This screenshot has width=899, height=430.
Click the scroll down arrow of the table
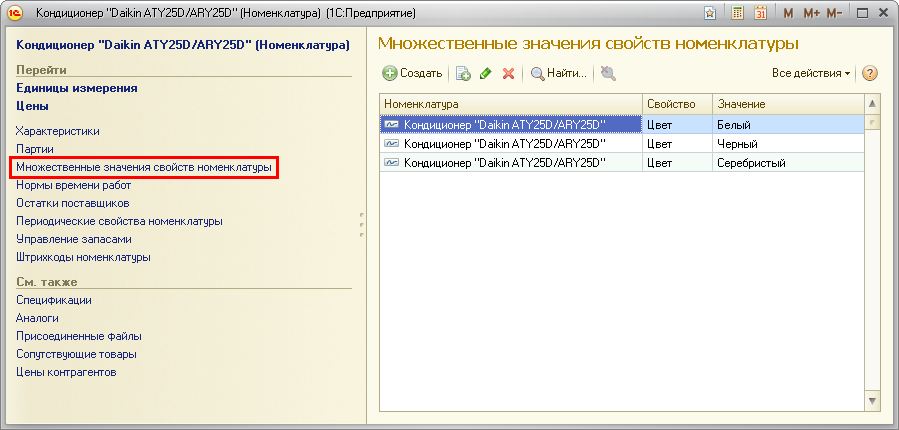(872, 400)
